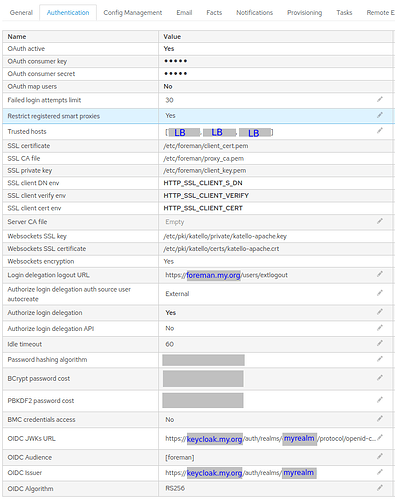The image size is (395, 499).
Task: Edit OIDC Algorithm with the pencil icon
Action: tap(380, 488)
